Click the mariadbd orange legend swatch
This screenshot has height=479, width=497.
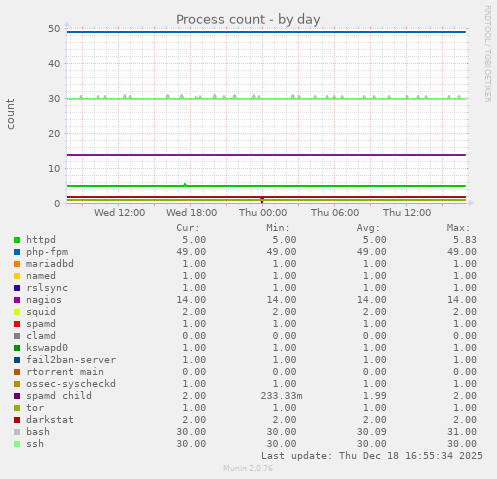point(17,264)
